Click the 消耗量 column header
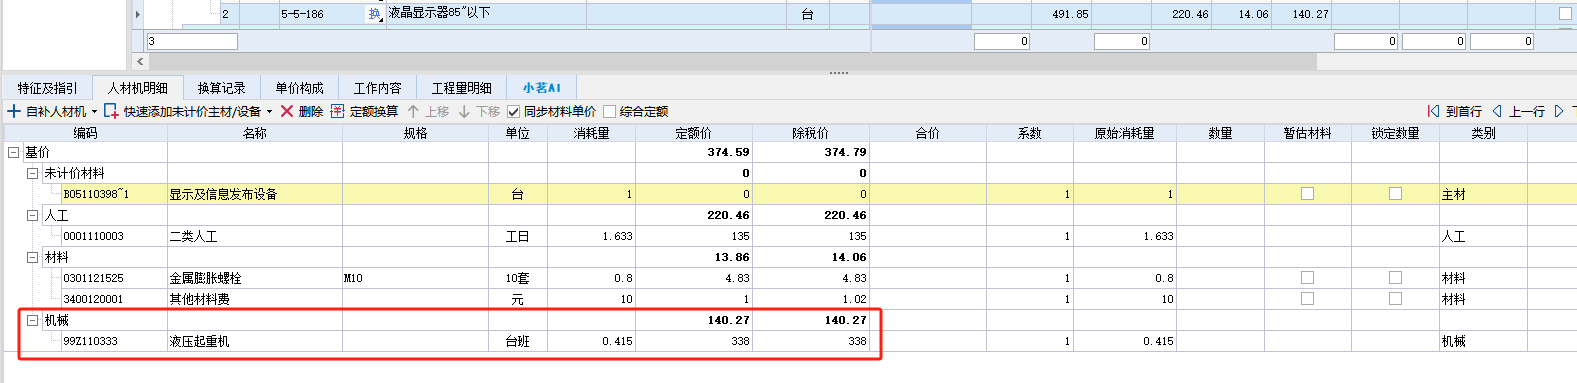 click(592, 133)
